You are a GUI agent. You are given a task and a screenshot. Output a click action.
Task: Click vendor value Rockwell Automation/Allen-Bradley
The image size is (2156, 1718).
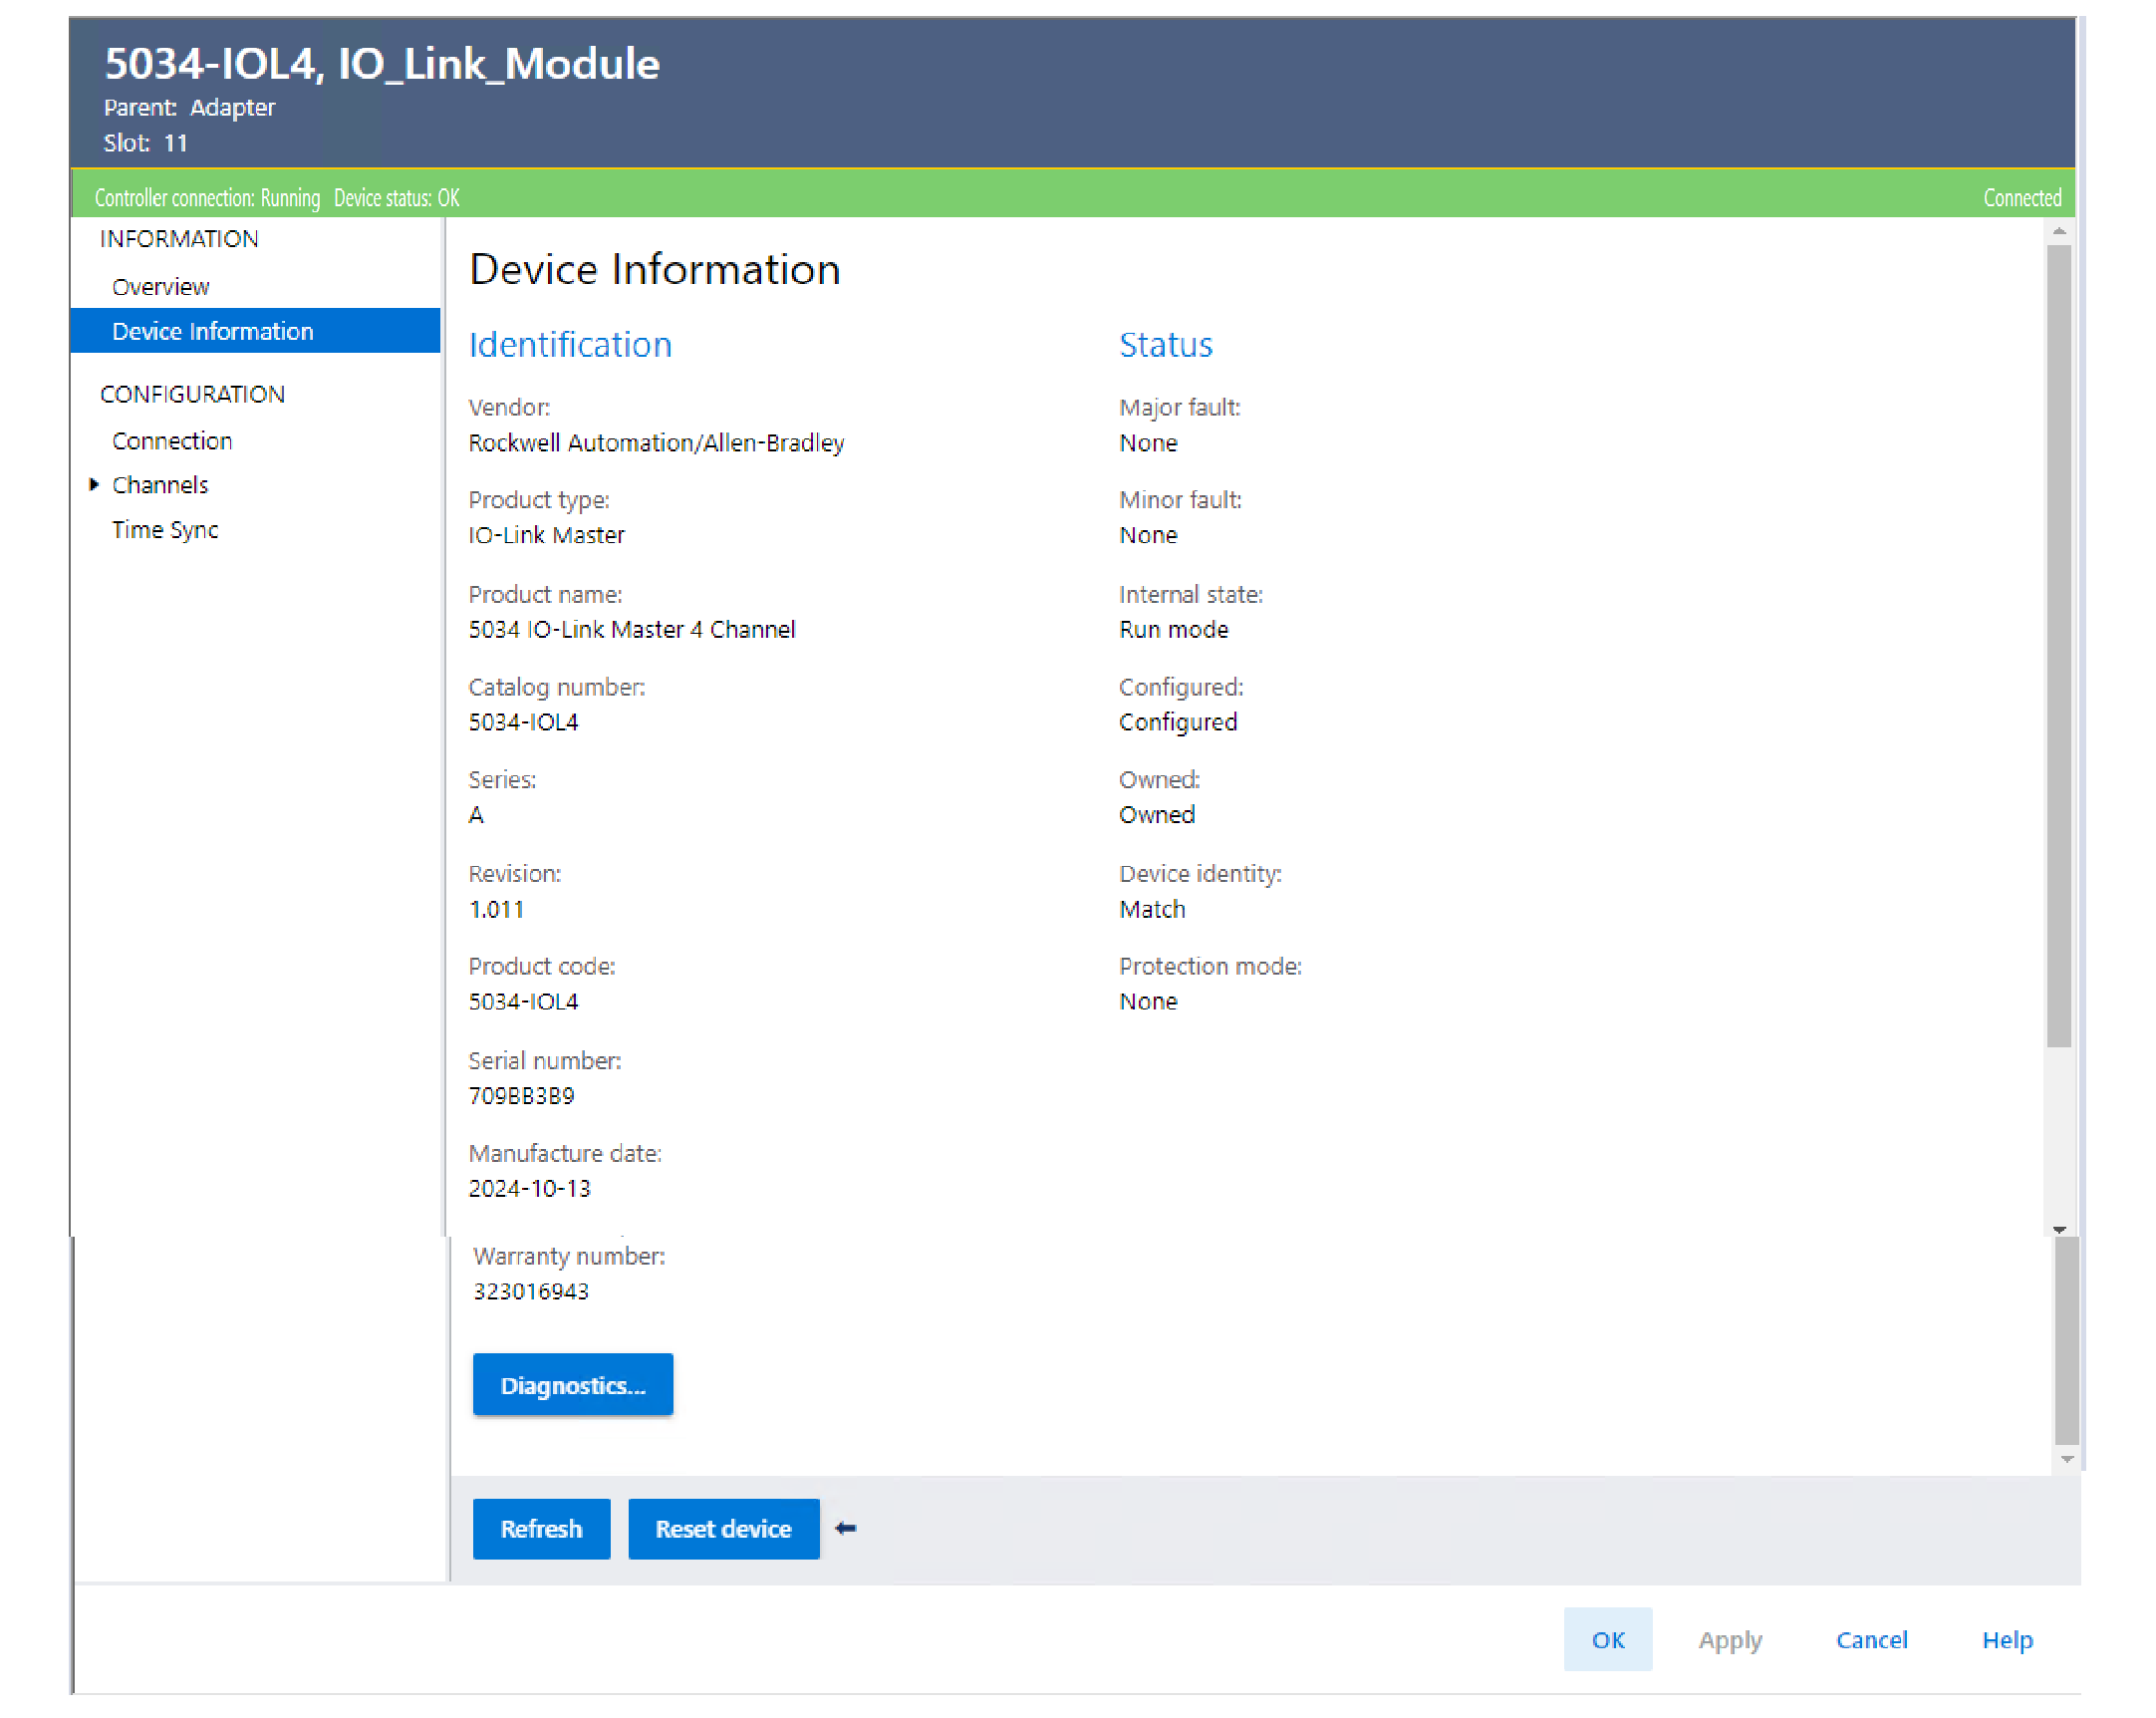coord(656,443)
